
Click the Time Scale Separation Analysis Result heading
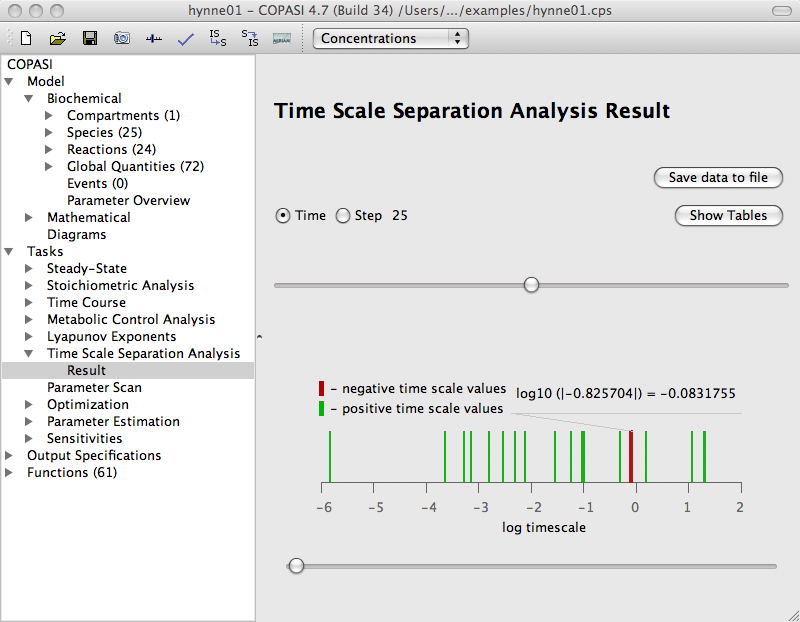[472, 111]
